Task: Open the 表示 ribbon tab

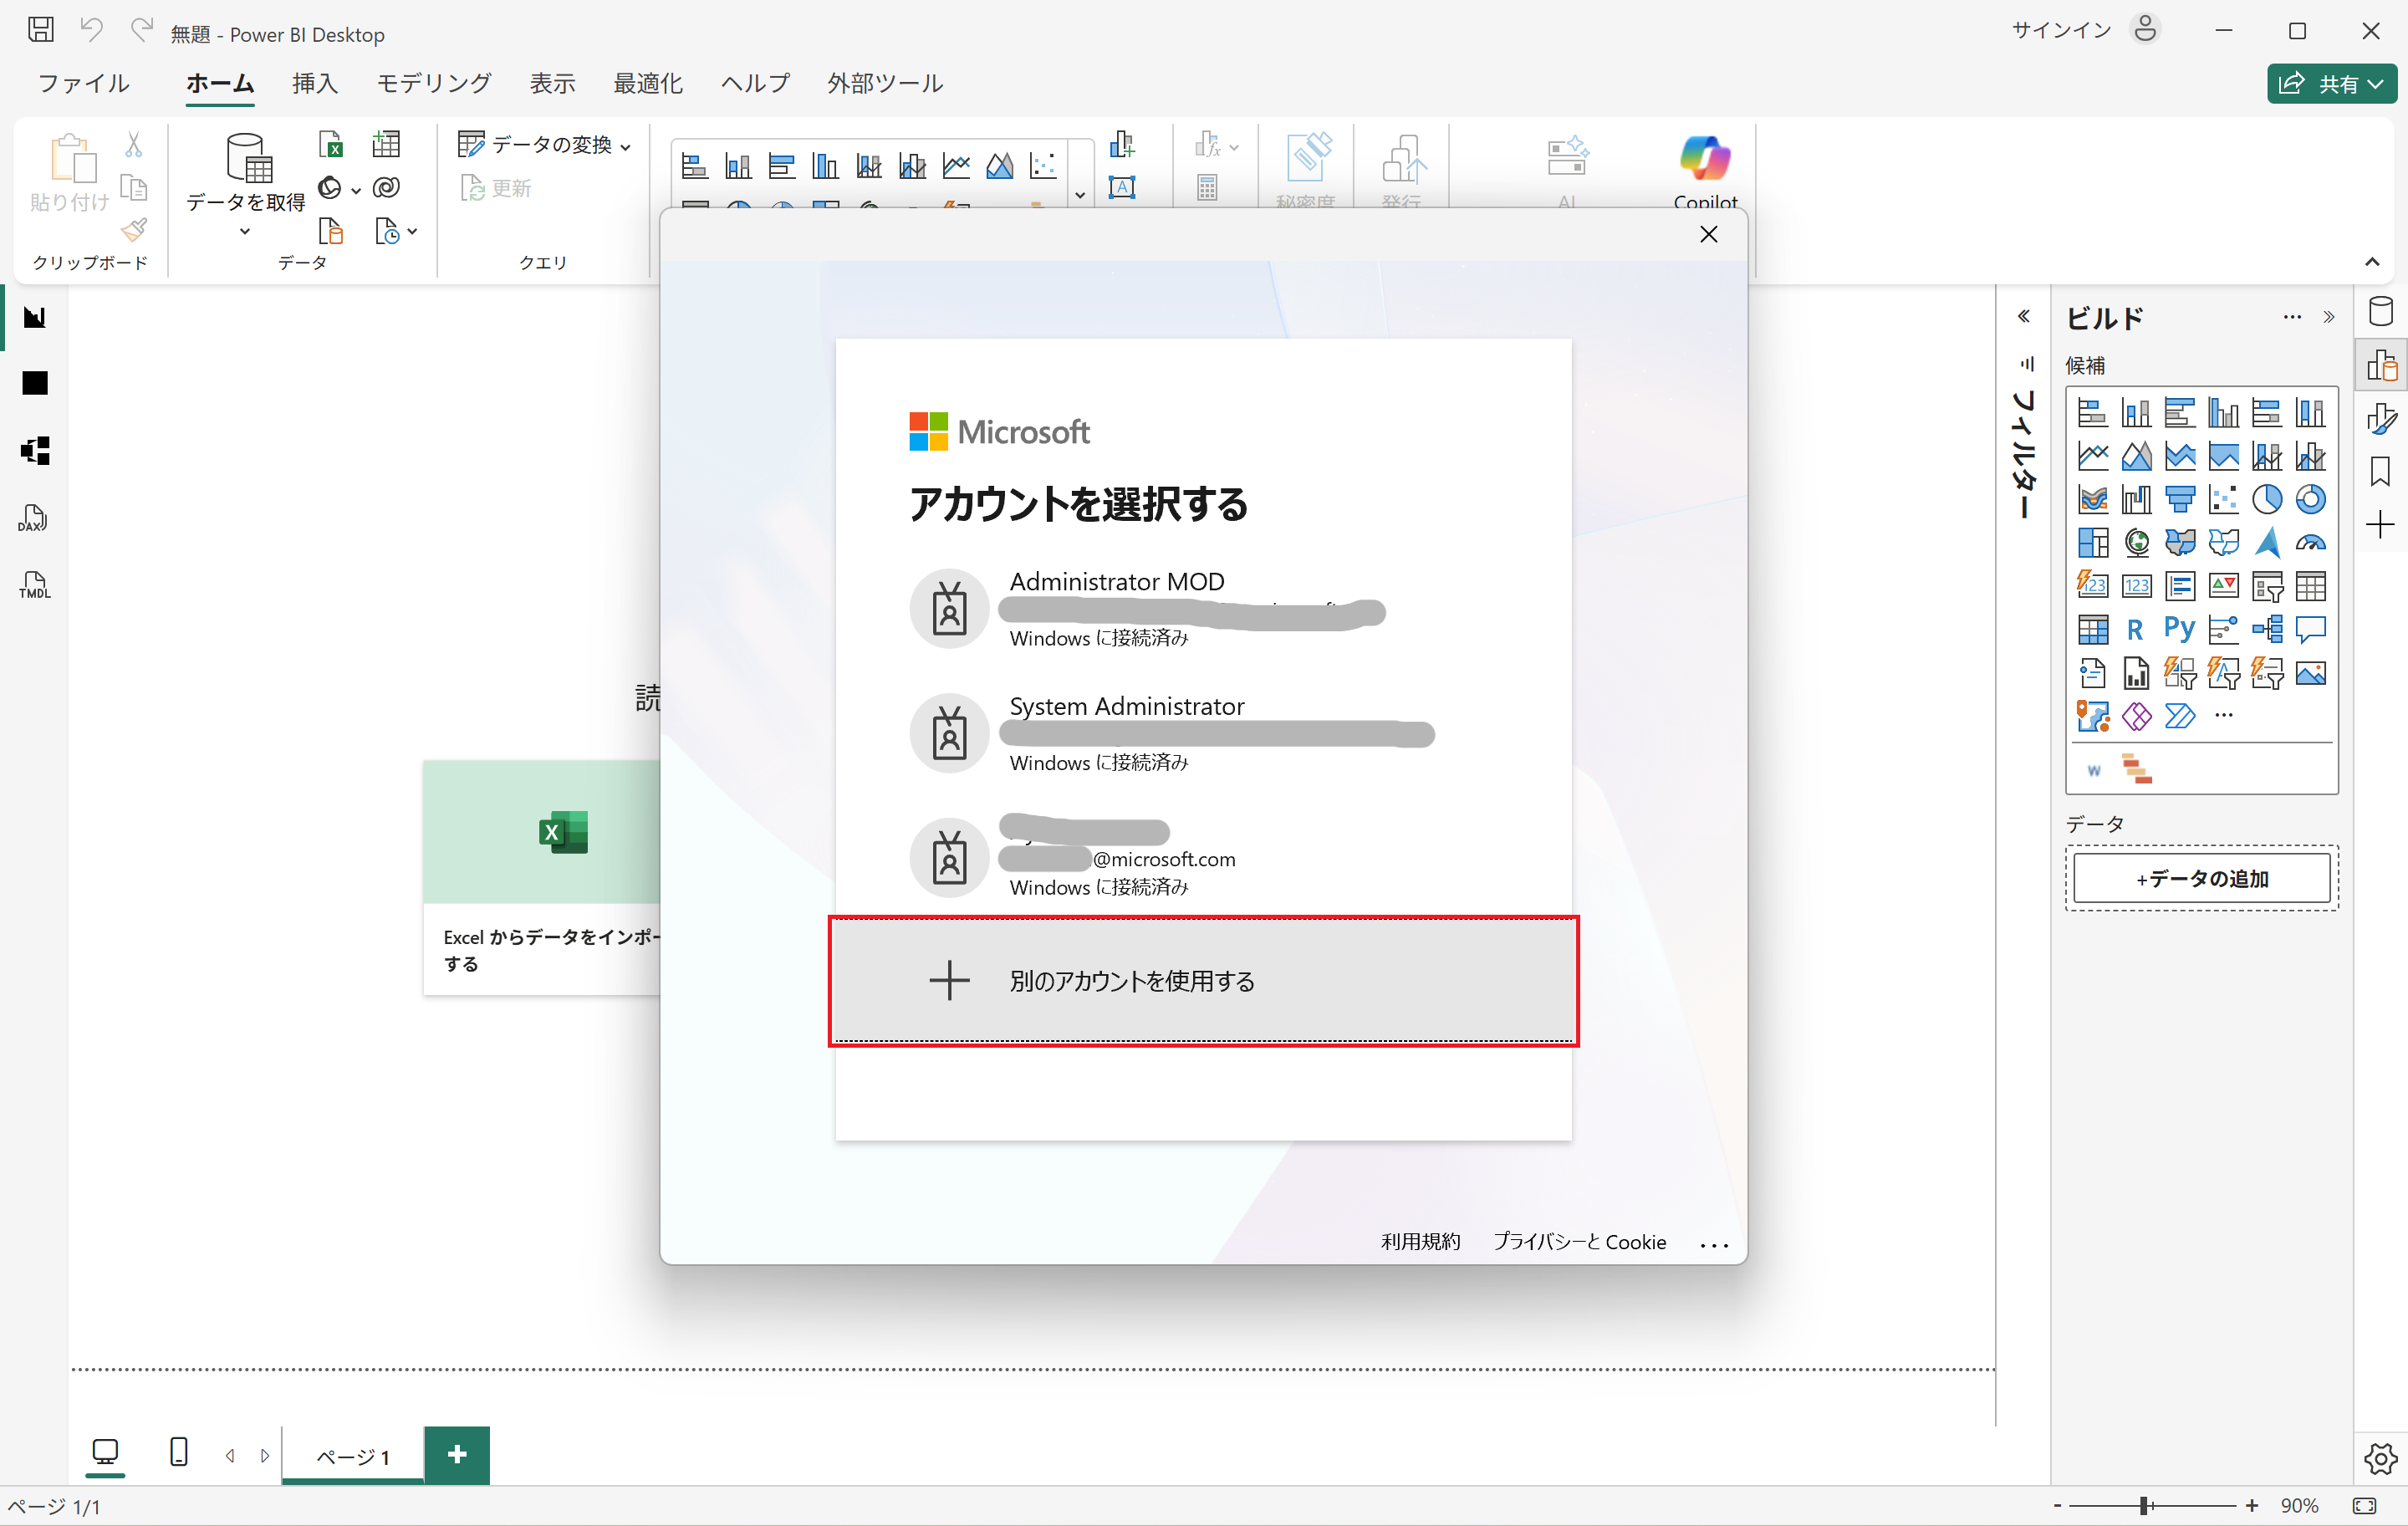Action: (x=552, y=84)
